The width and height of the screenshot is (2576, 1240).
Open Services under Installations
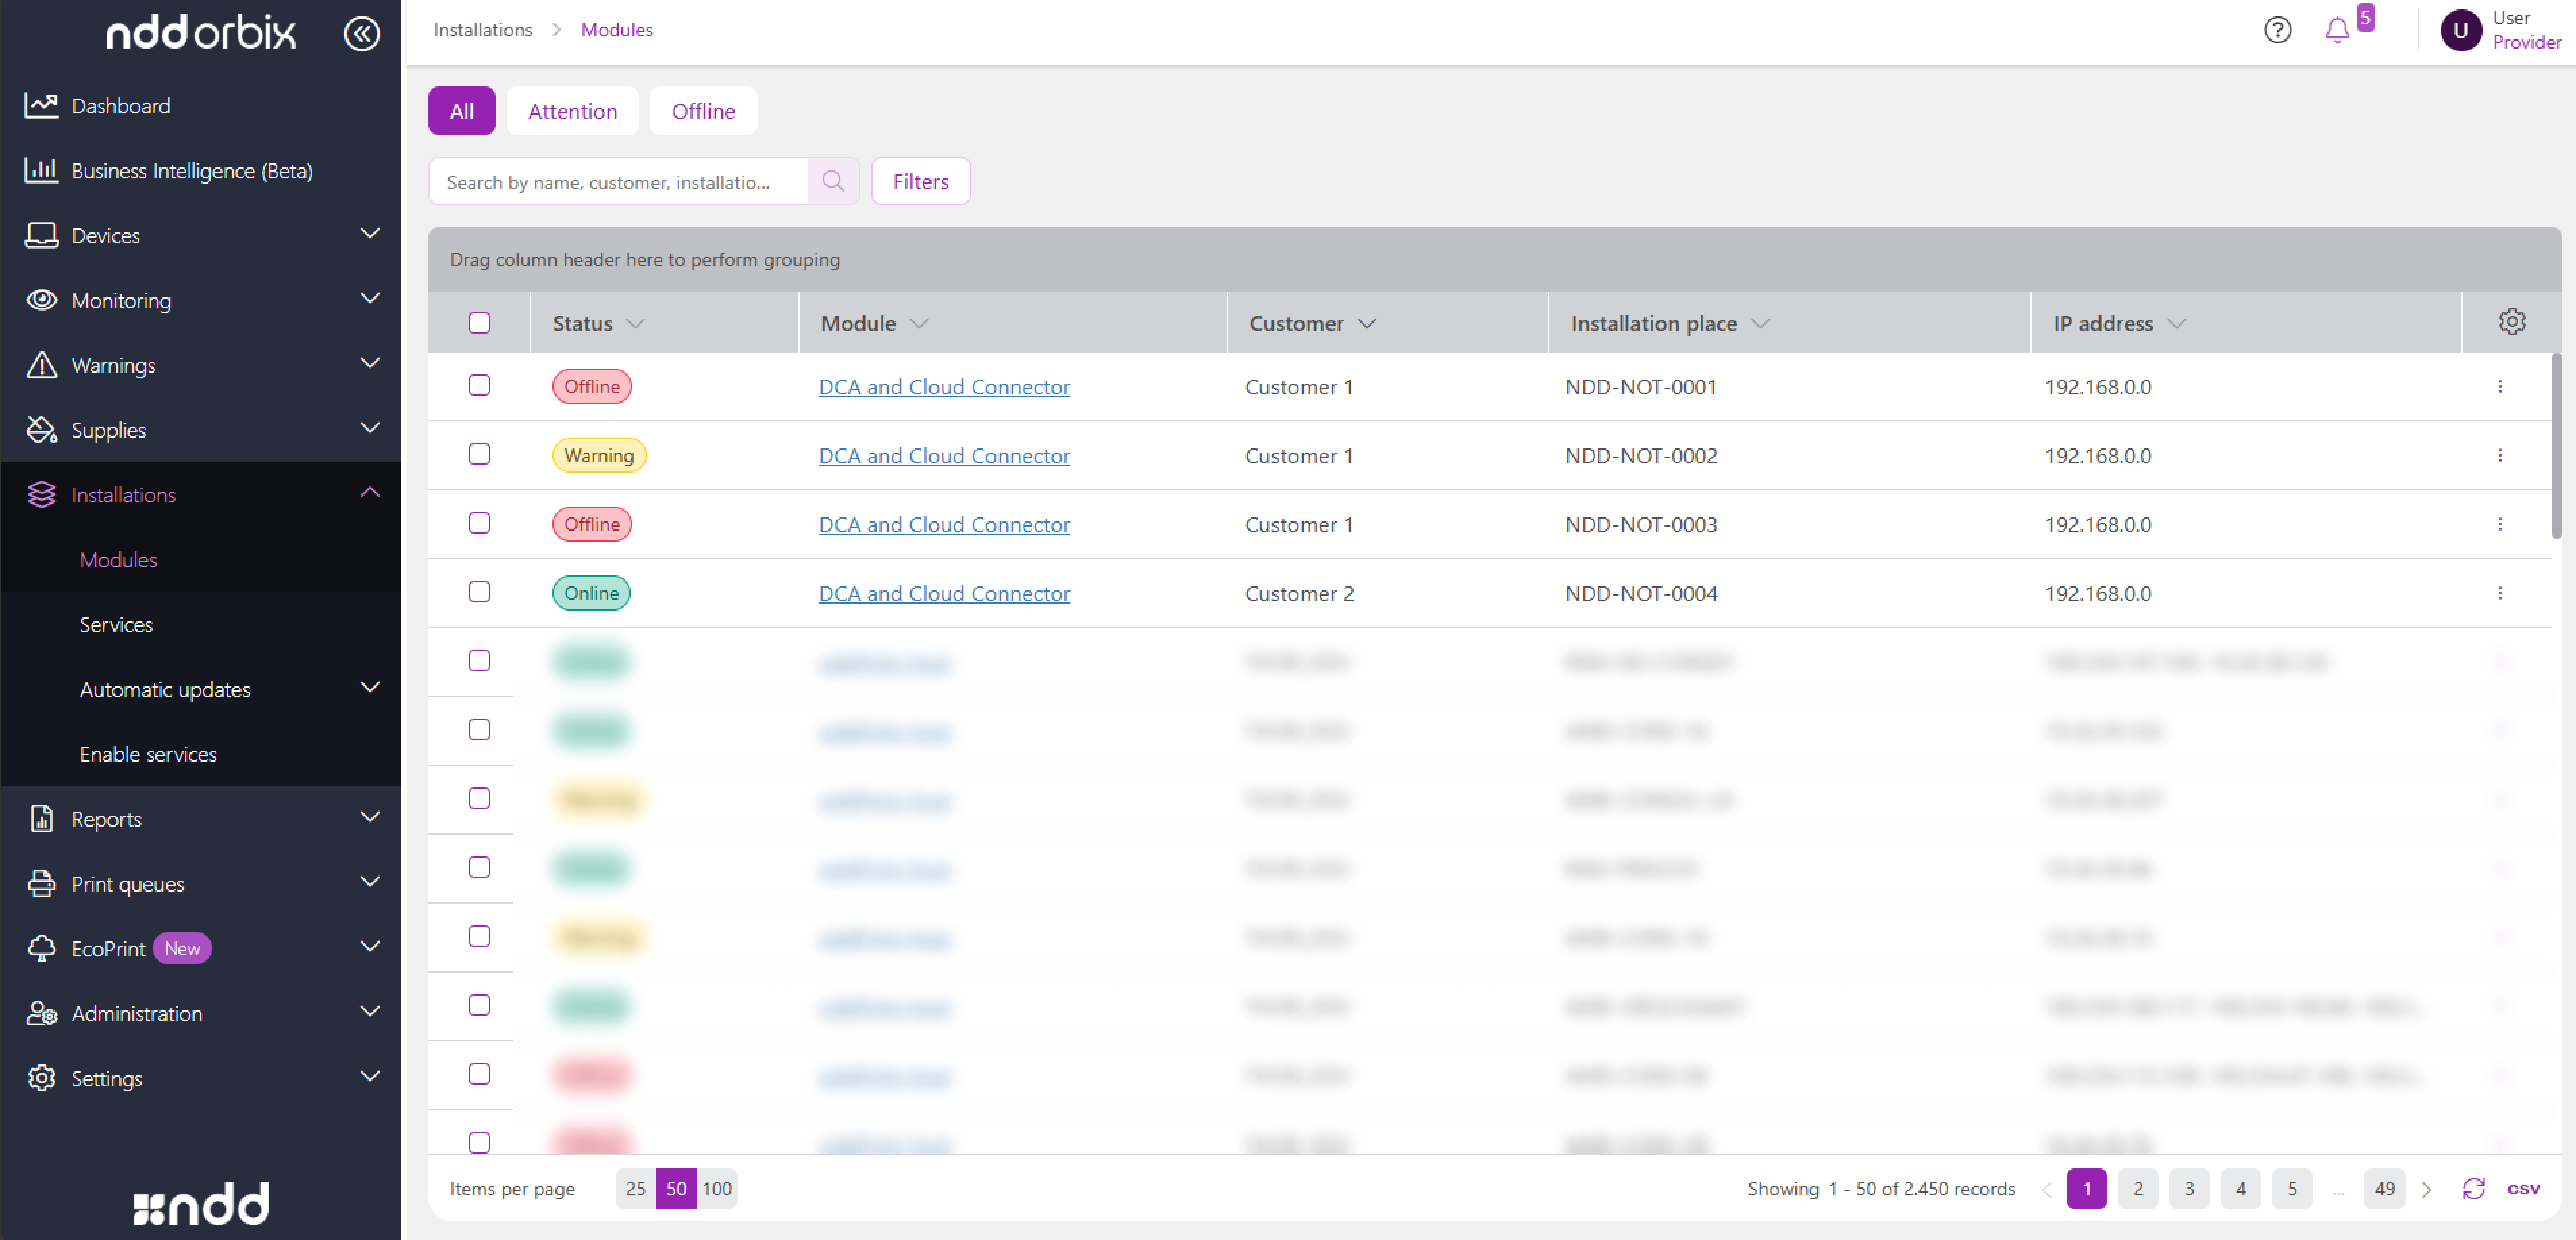coord(116,624)
